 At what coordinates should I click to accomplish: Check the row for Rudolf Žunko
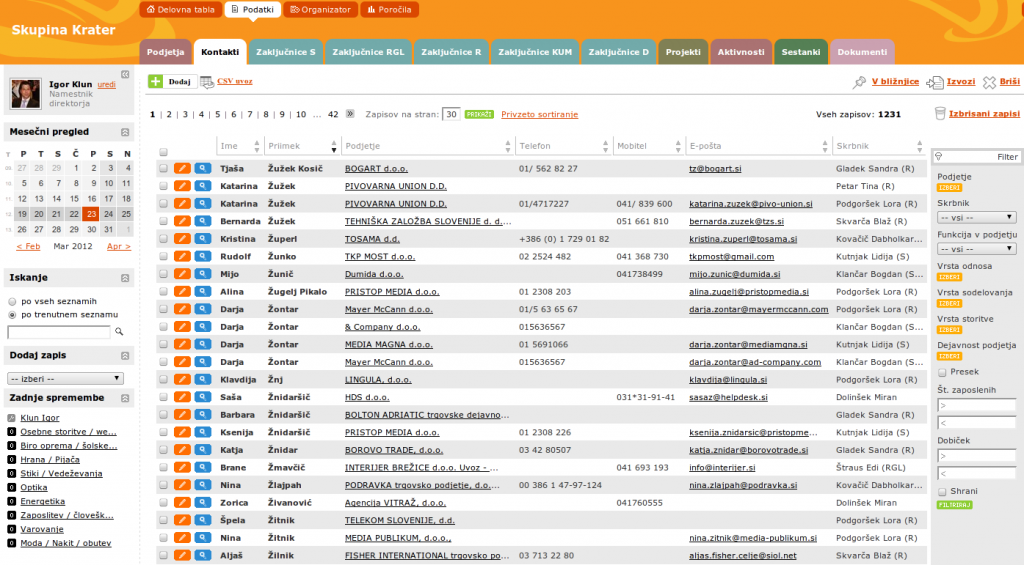tap(163, 257)
